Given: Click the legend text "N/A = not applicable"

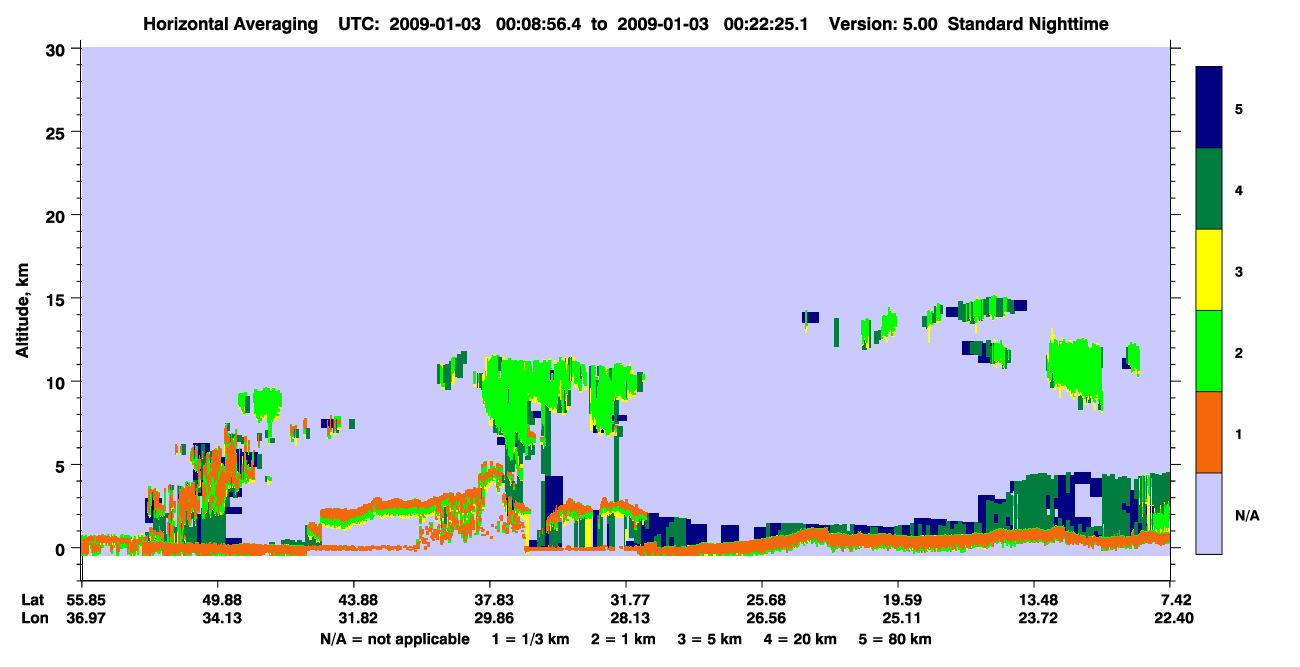Looking at the screenshot, I should pos(395,639).
